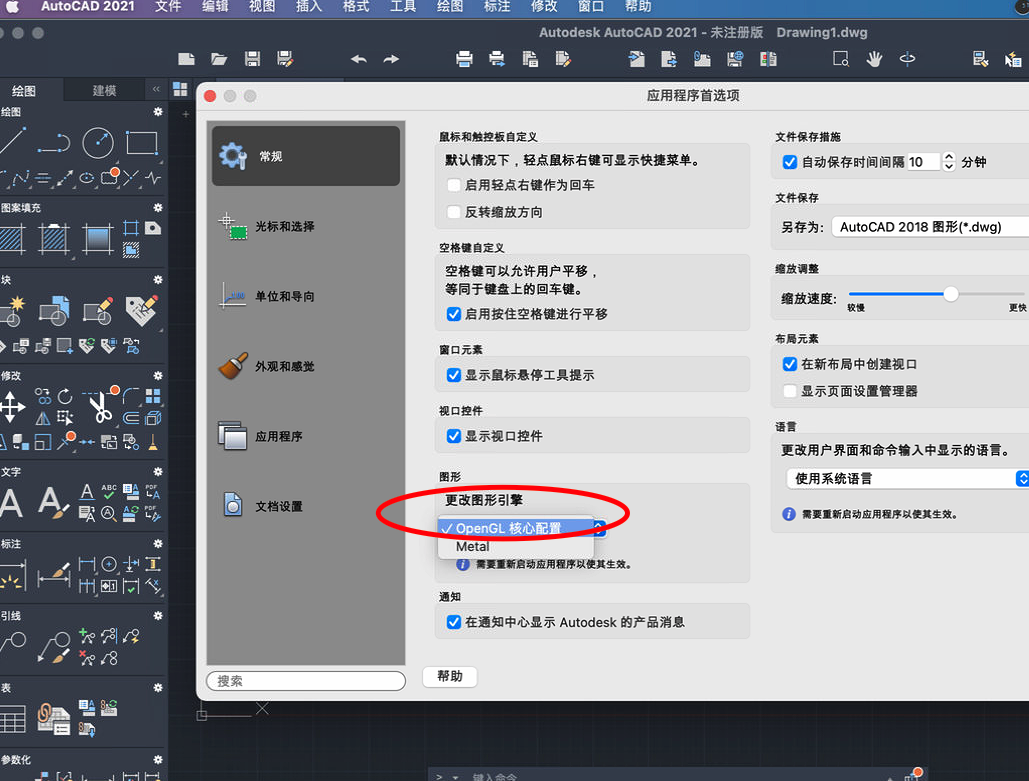
Task: Select the Gradient fill tool
Action: 98,239
